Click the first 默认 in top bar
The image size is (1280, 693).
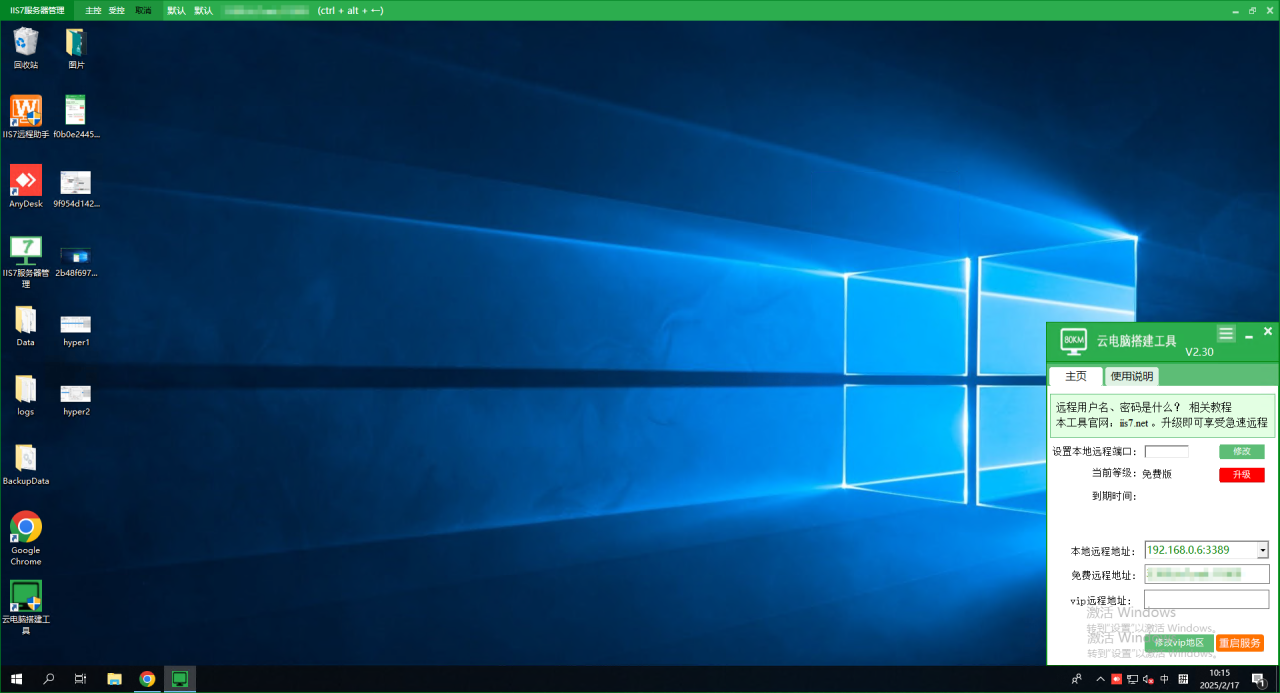point(176,10)
